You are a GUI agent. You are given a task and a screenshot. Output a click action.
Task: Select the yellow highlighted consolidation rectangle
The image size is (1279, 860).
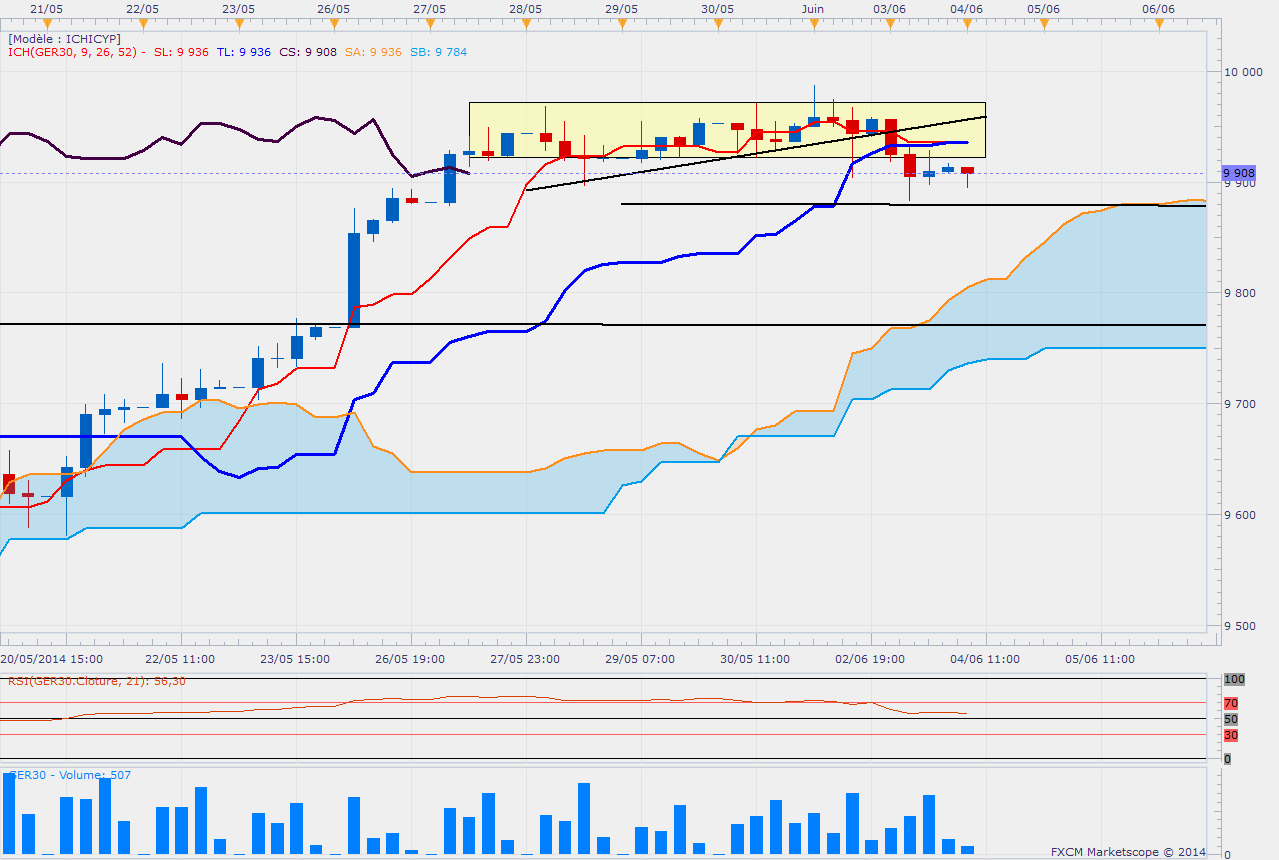[728, 130]
